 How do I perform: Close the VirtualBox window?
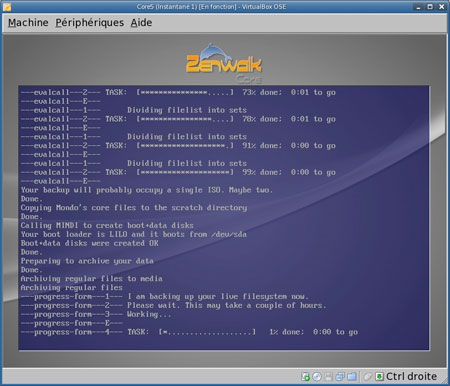[x=442, y=7]
